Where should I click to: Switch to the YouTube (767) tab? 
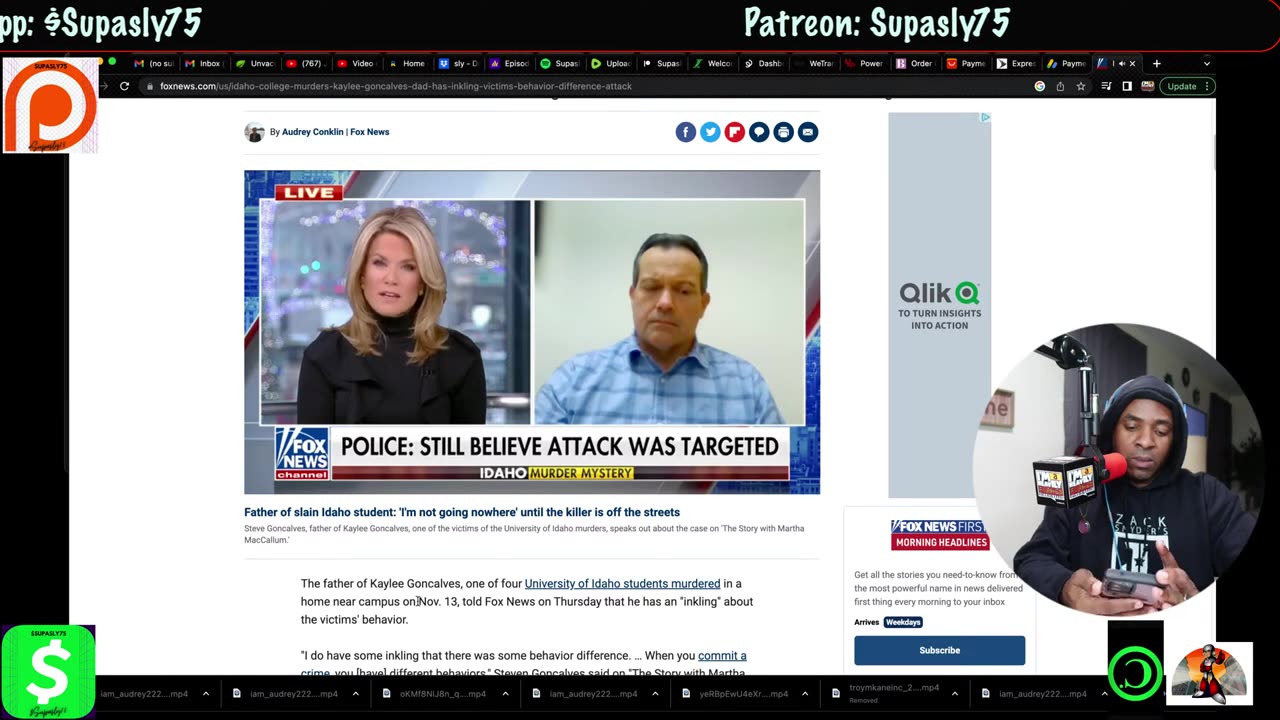pyautogui.click(x=306, y=63)
